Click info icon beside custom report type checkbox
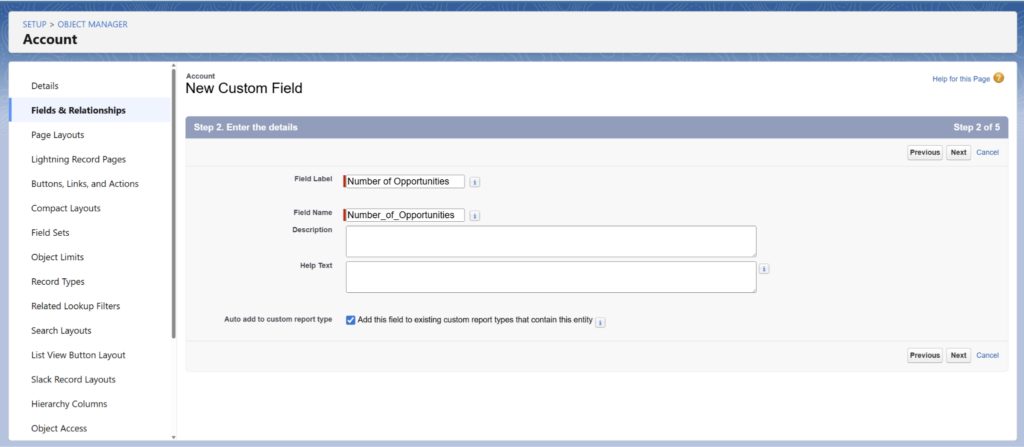Image resolution: width=1024 pixels, height=447 pixels. point(603,321)
